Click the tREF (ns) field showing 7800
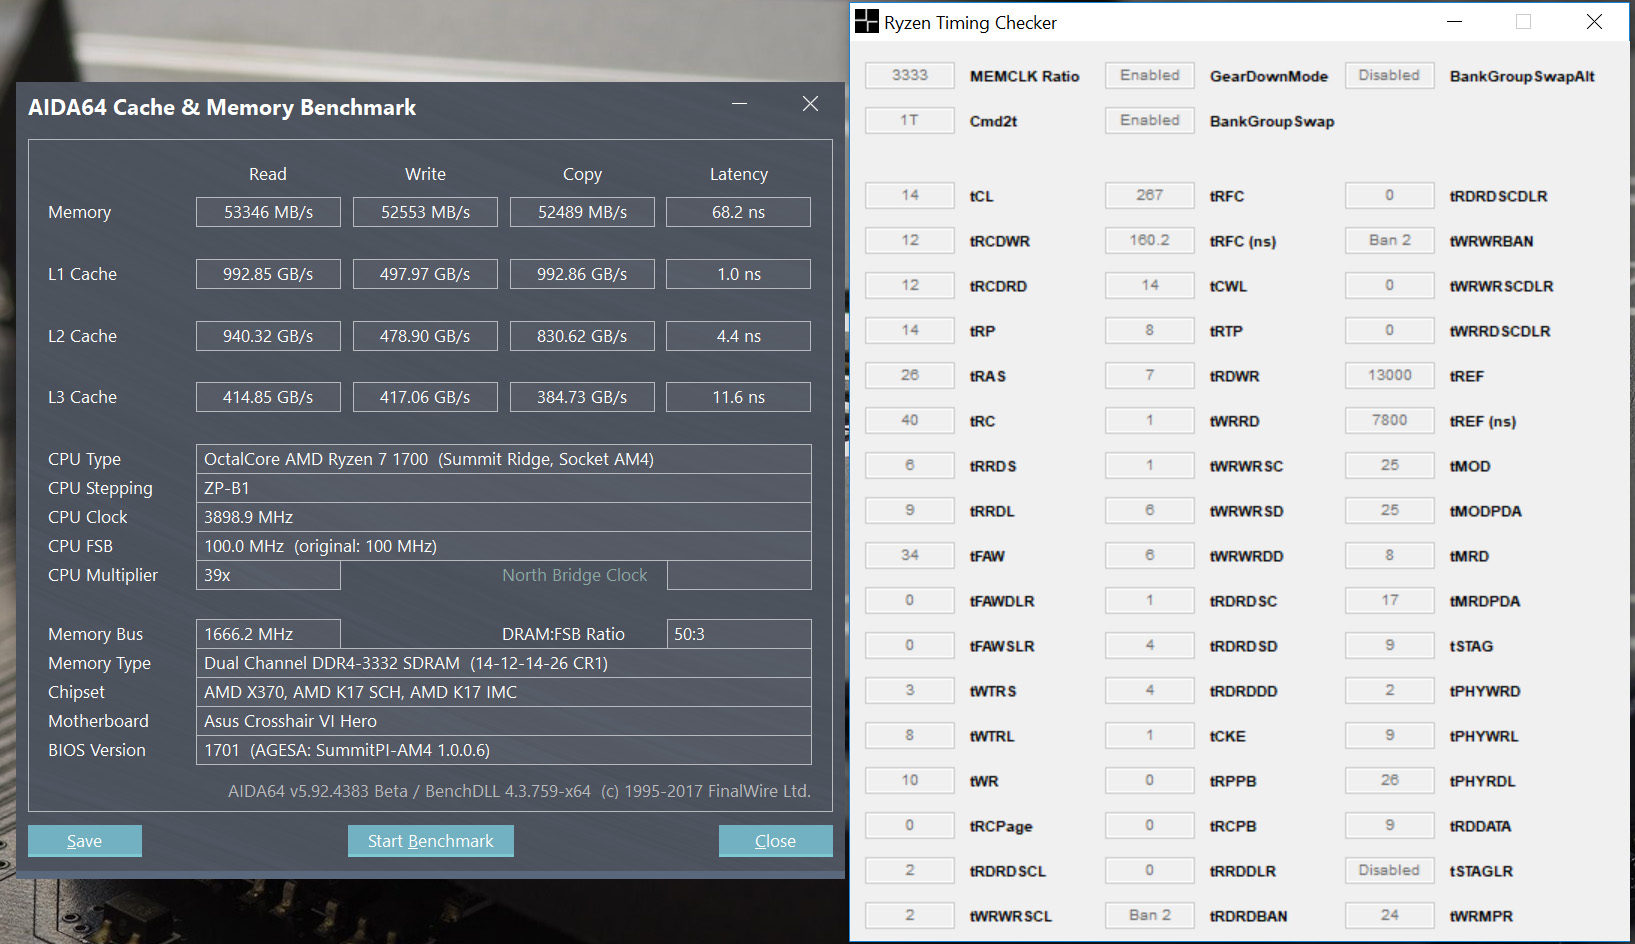This screenshot has width=1635, height=944. point(1390,420)
